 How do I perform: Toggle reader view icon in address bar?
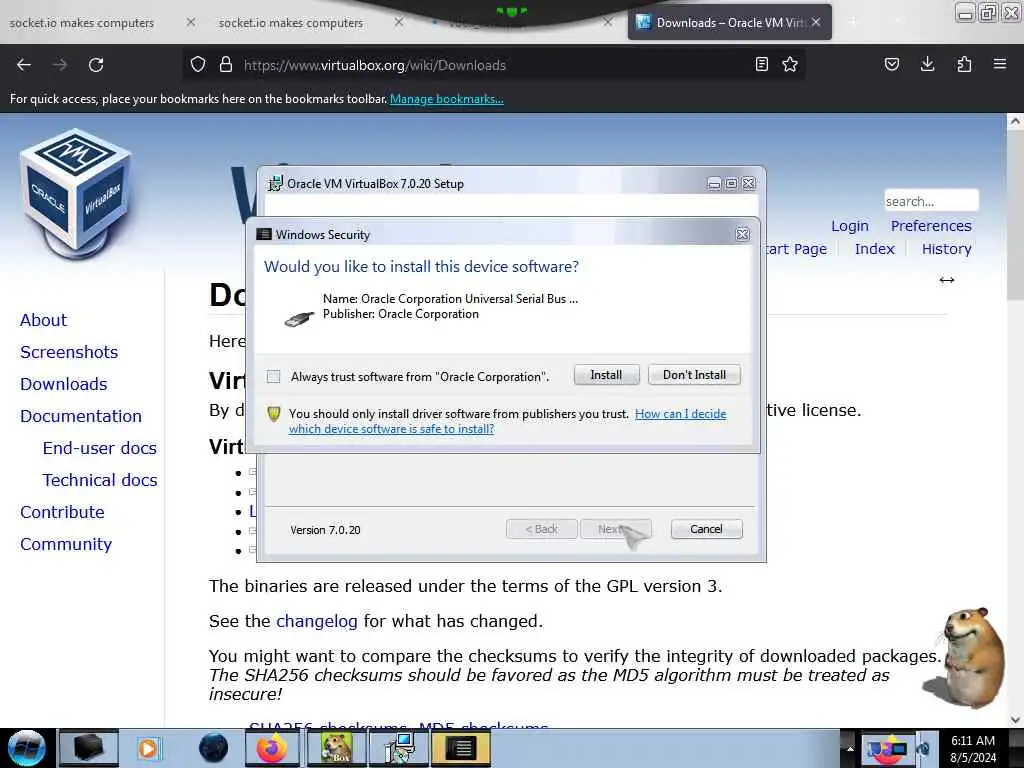(761, 64)
